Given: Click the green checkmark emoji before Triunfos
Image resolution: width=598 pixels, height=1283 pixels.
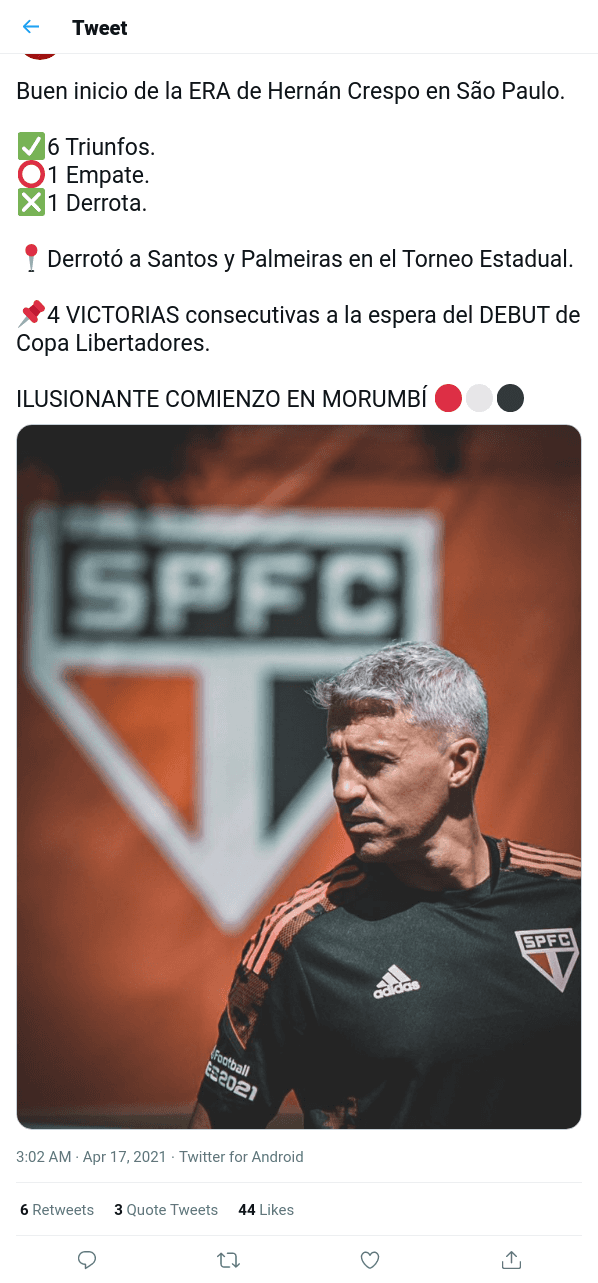Looking at the screenshot, I should click(31, 147).
